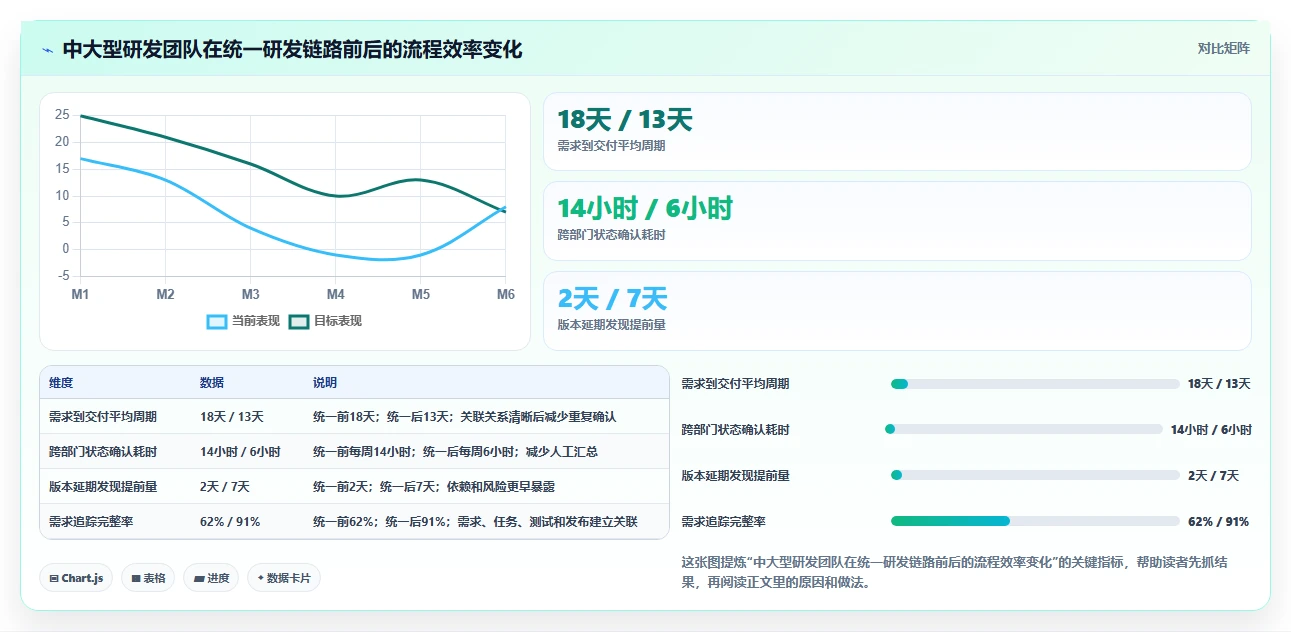Click the chart title 中大型研发团队在统一研发链路前后的流程效率变化
Screen dimensions: 1291x632
[x=292, y=49]
